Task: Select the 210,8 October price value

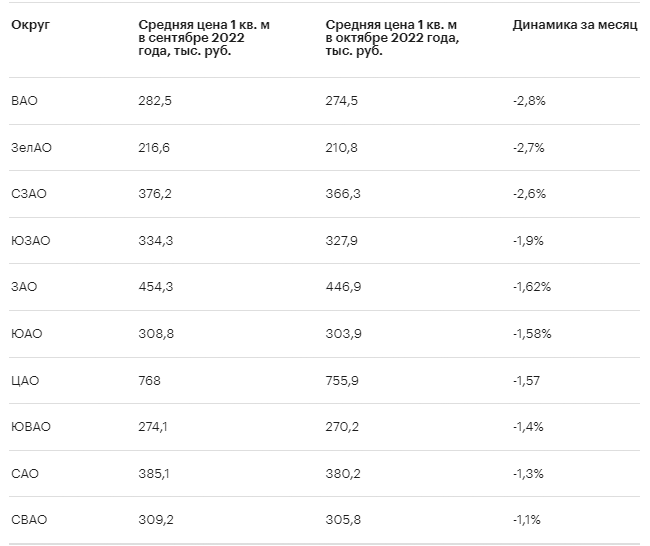Action: tap(343, 147)
